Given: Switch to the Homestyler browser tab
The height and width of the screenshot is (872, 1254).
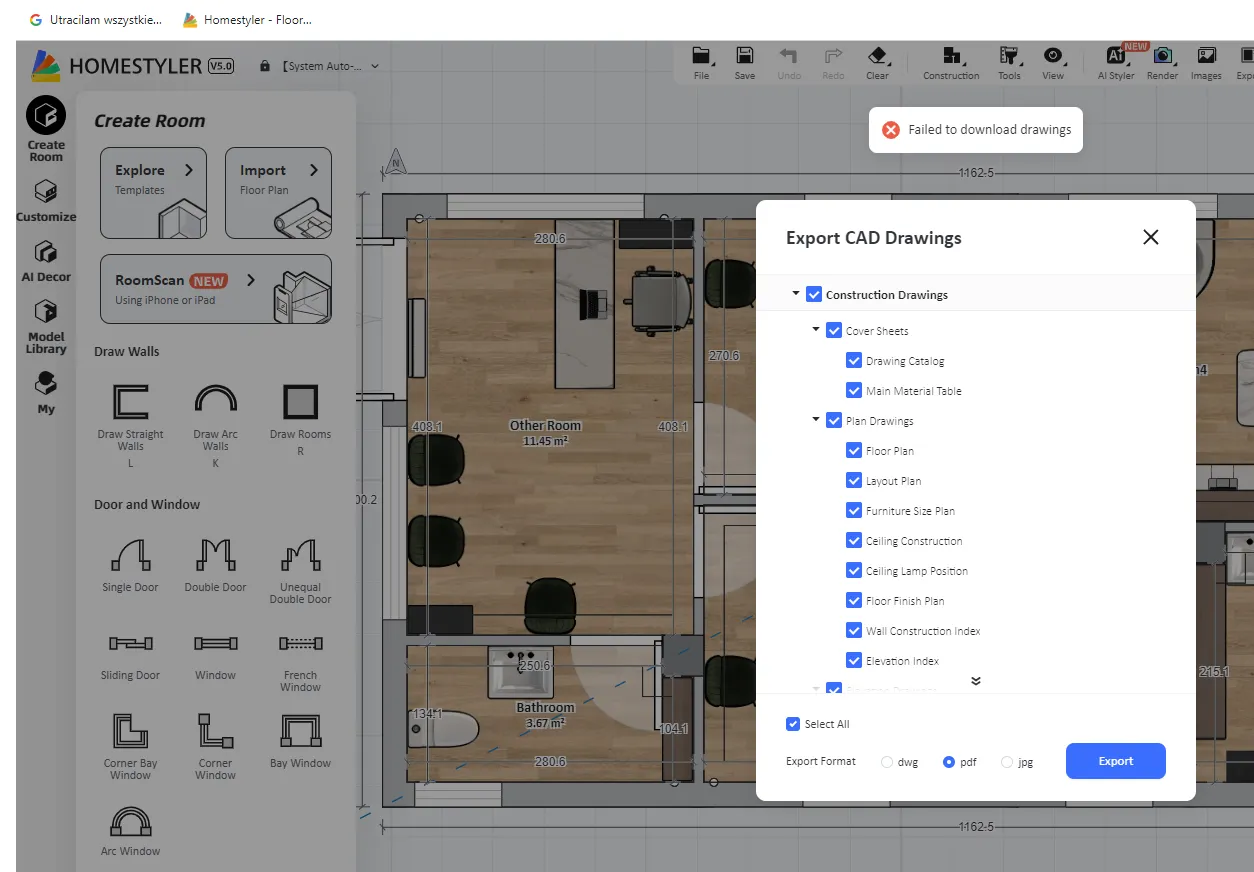Looking at the screenshot, I should coord(248,20).
